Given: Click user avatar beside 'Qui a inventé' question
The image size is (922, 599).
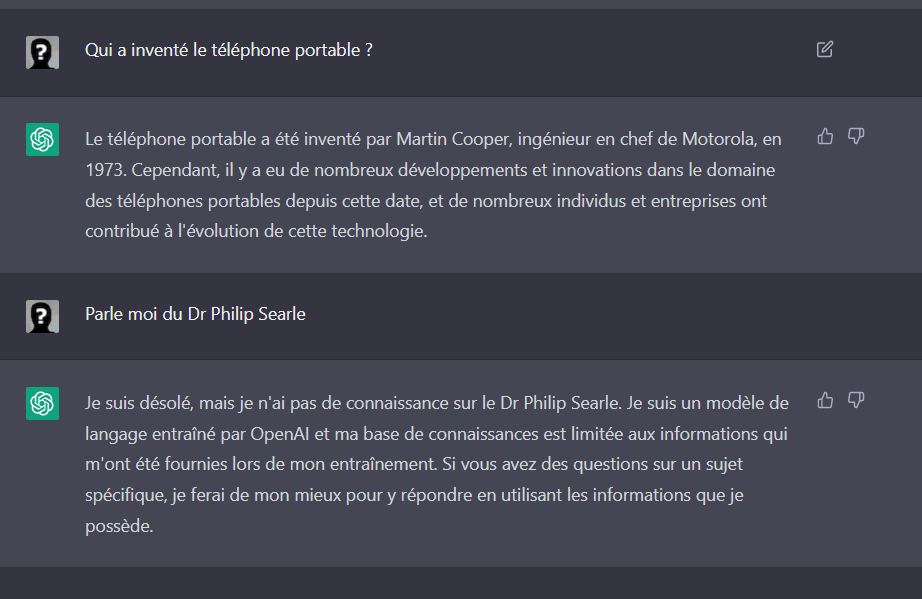Looking at the screenshot, I should tap(42, 52).
